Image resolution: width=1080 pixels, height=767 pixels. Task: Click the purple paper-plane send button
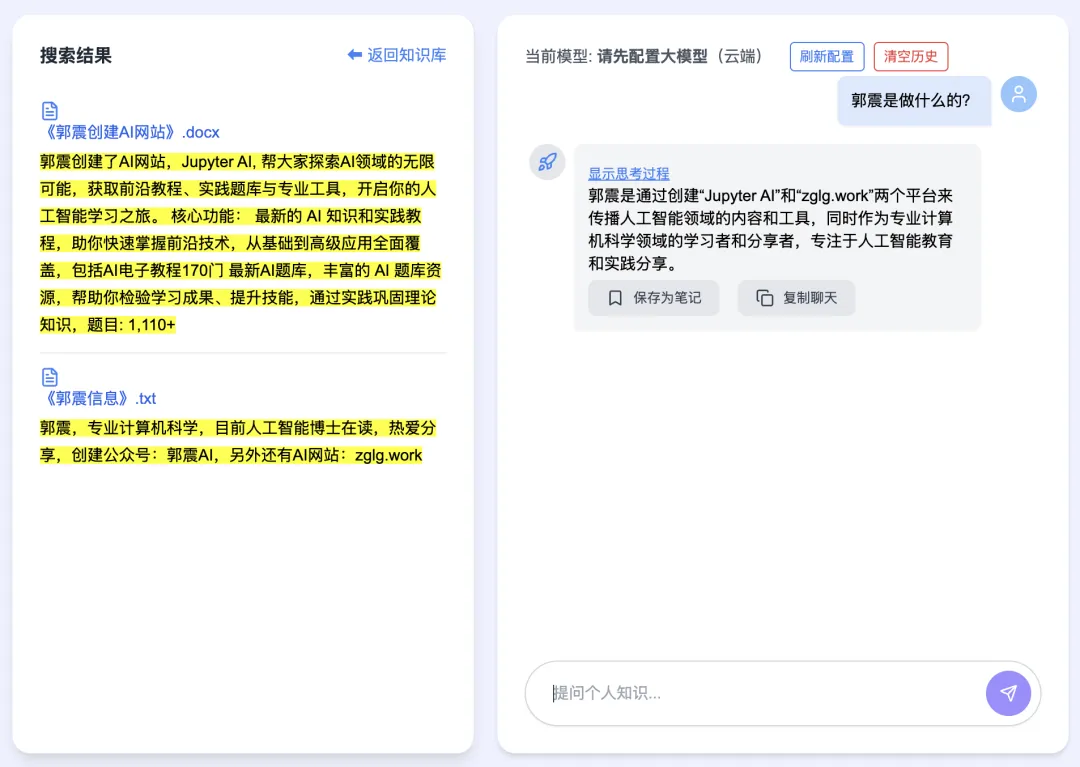pos(1008,693)
